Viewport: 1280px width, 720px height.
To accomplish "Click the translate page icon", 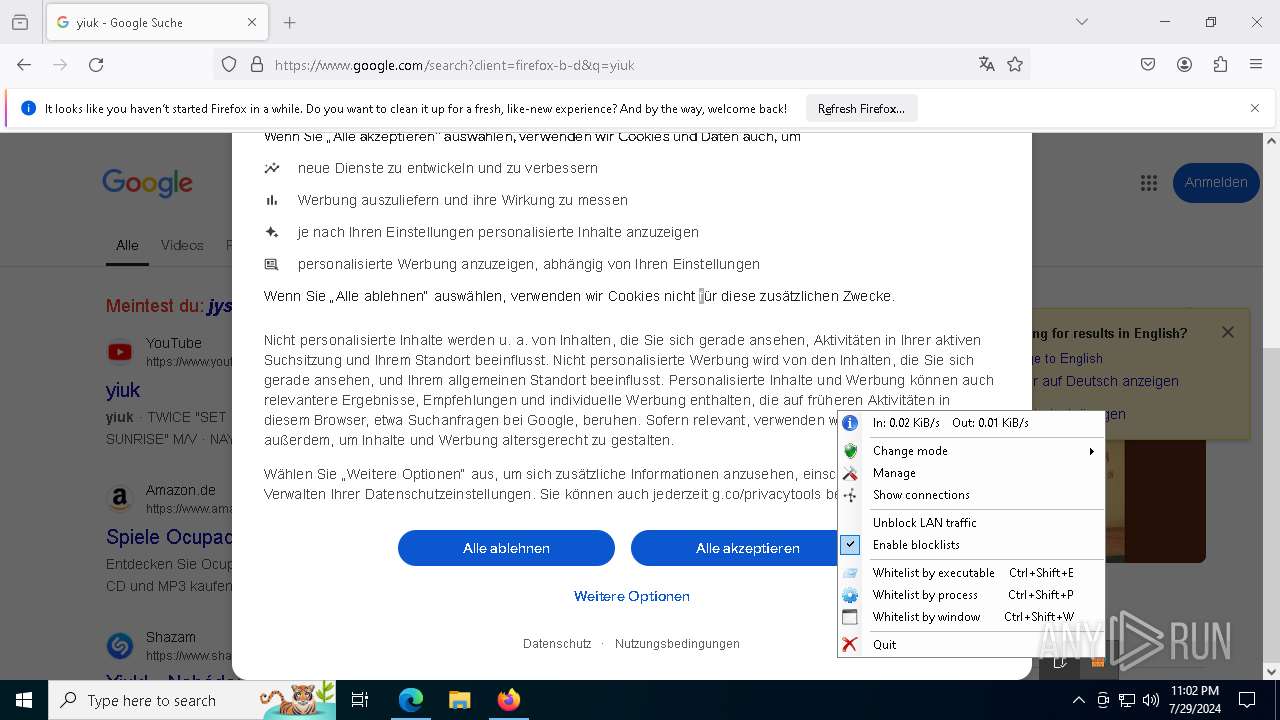I will tap(987, 65).
